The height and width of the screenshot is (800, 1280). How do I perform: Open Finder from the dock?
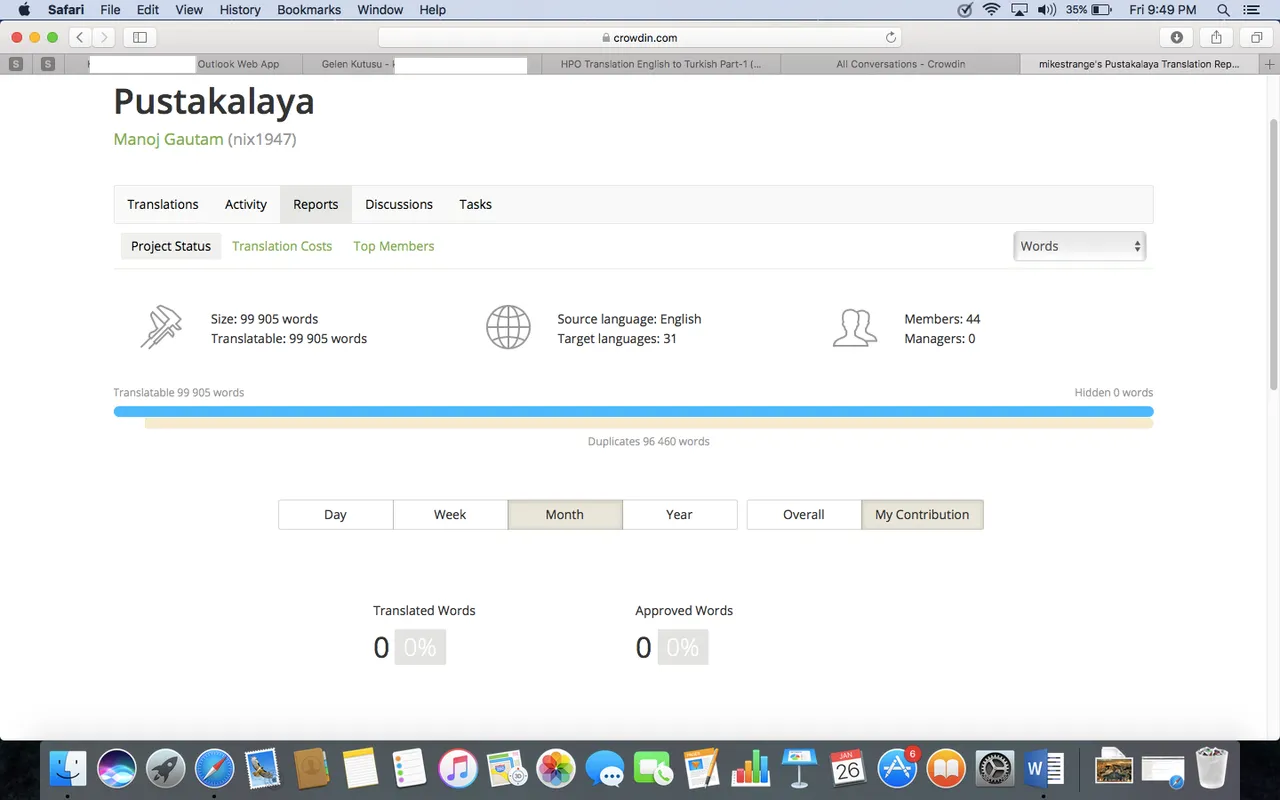[68, 768]
